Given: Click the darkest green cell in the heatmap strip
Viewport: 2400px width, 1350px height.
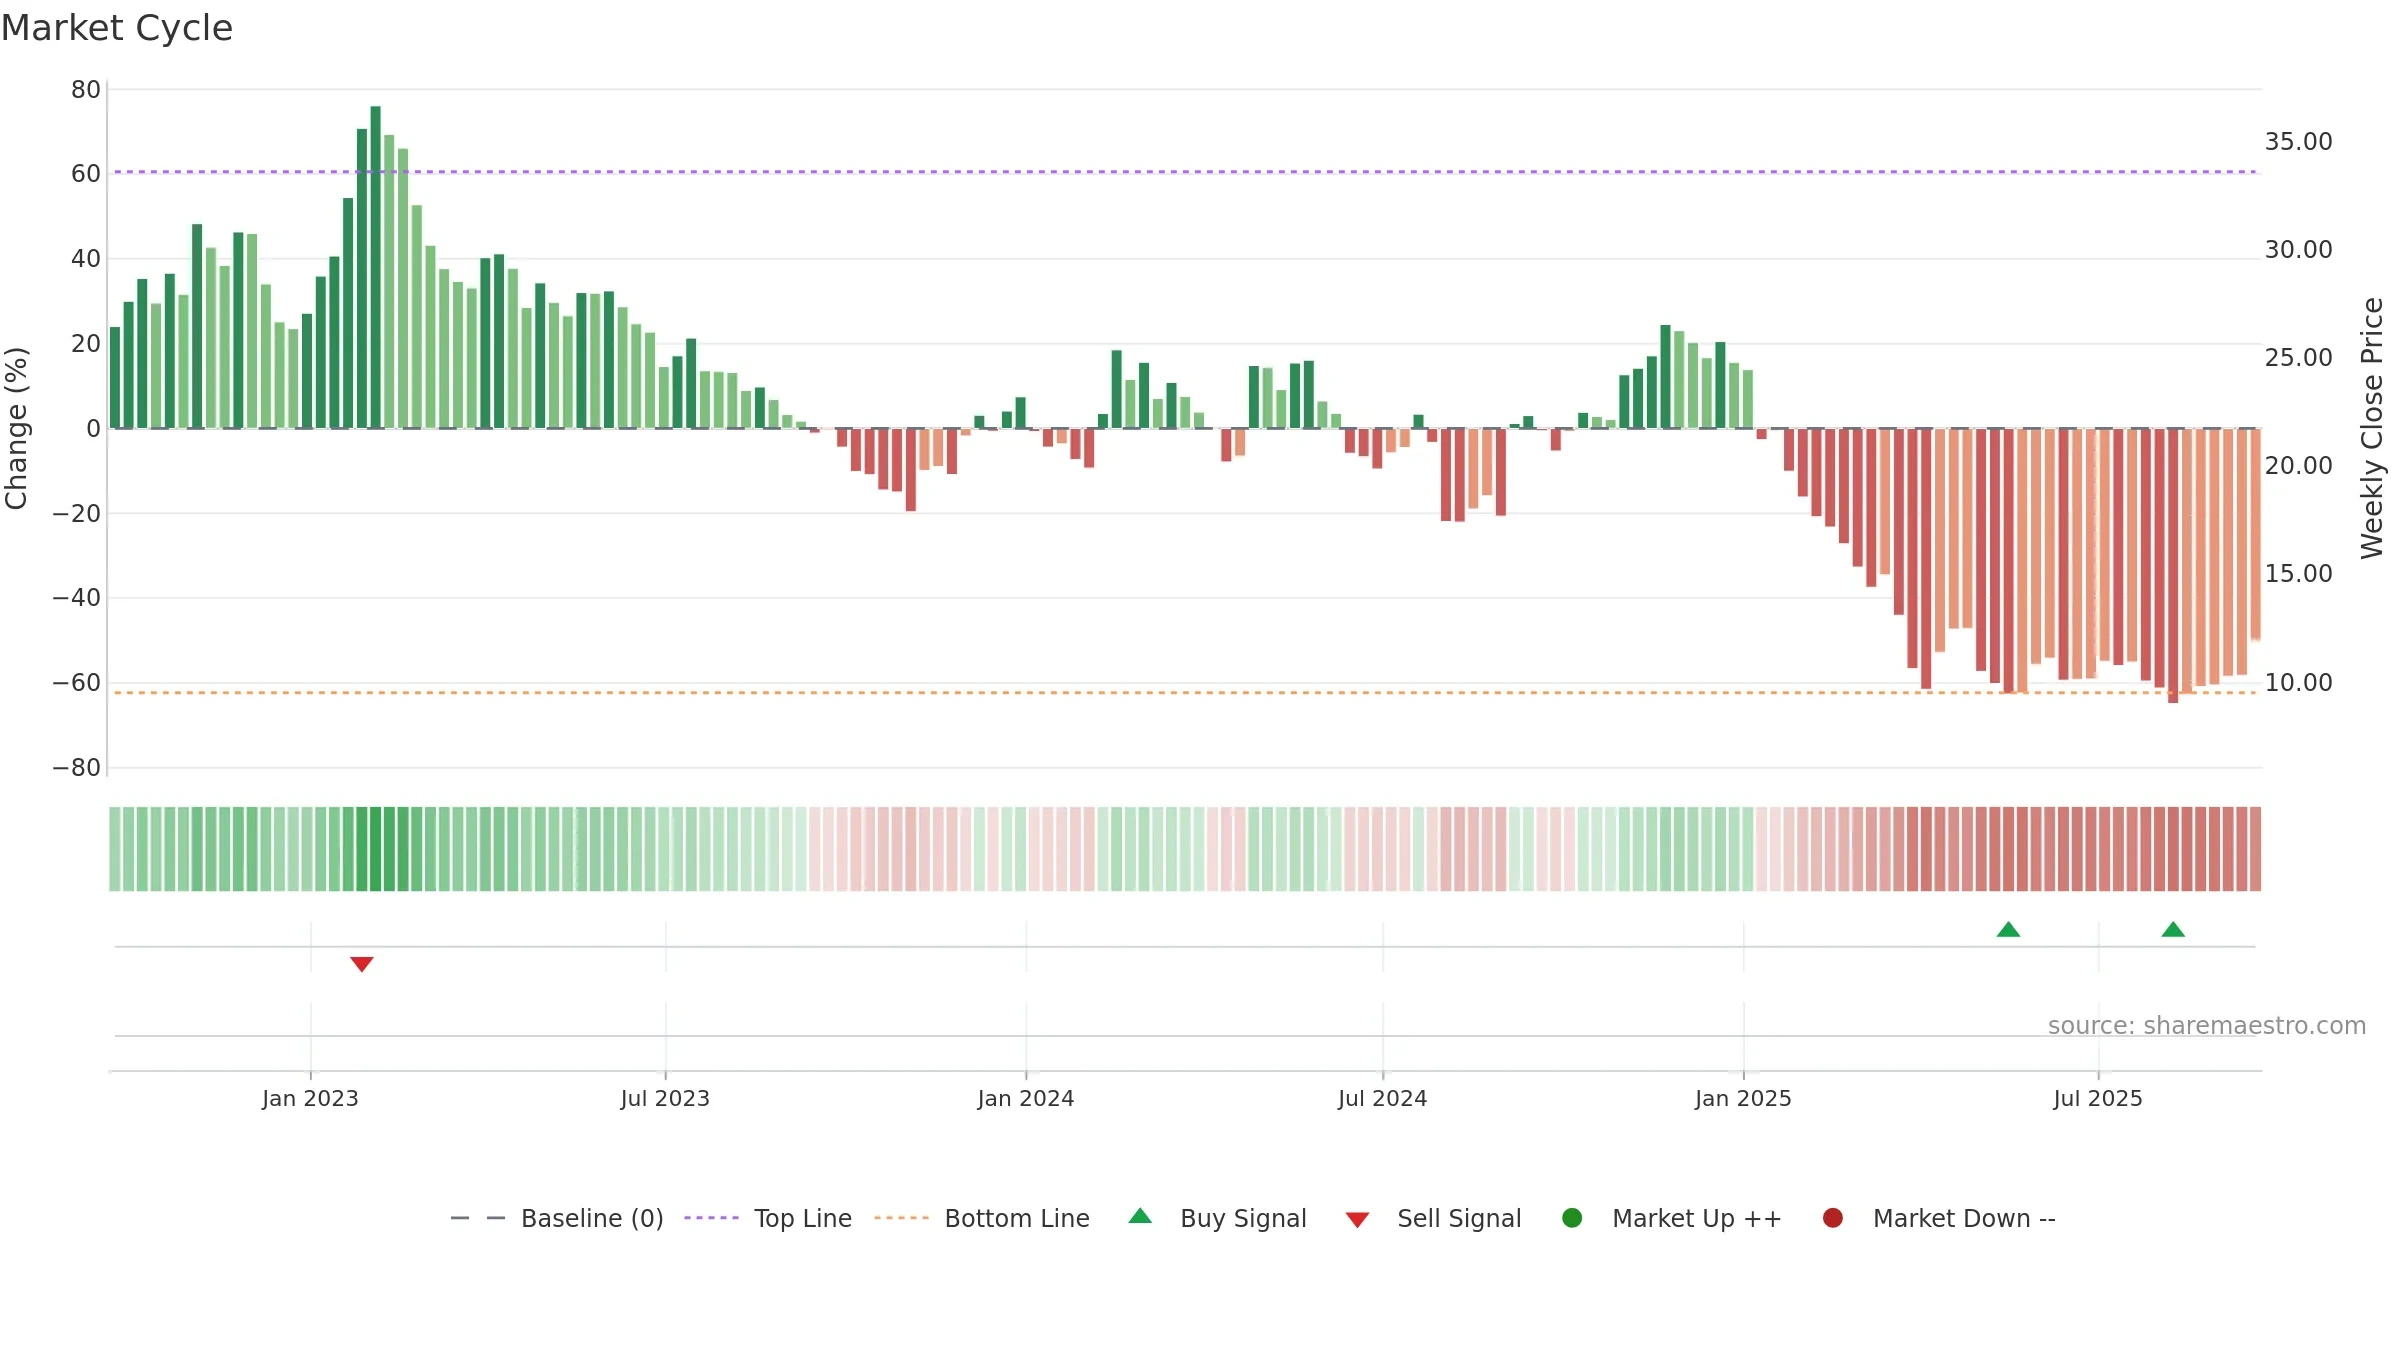Looking at the screenshot, I should (376, 849).
